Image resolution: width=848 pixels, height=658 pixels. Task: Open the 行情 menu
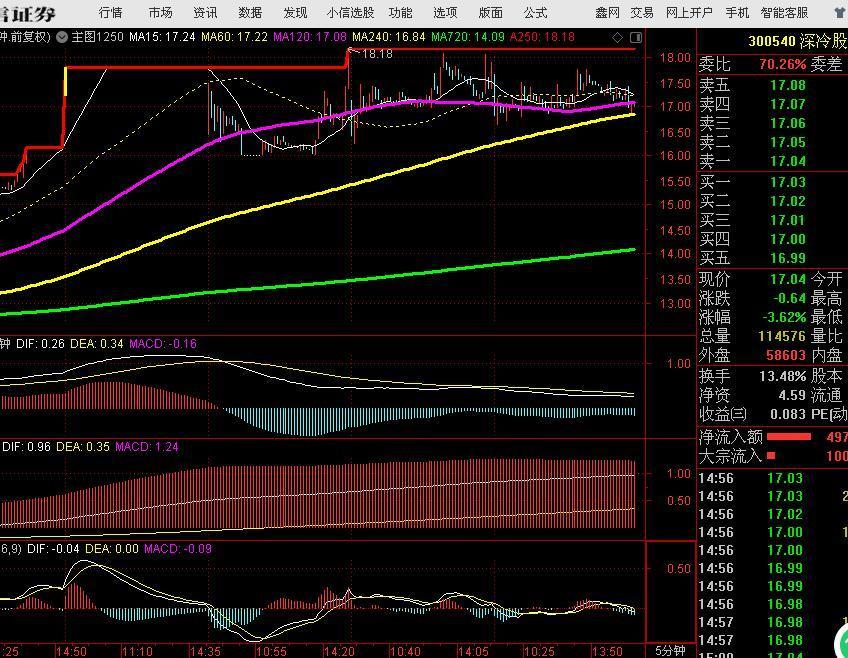(111, 13)
